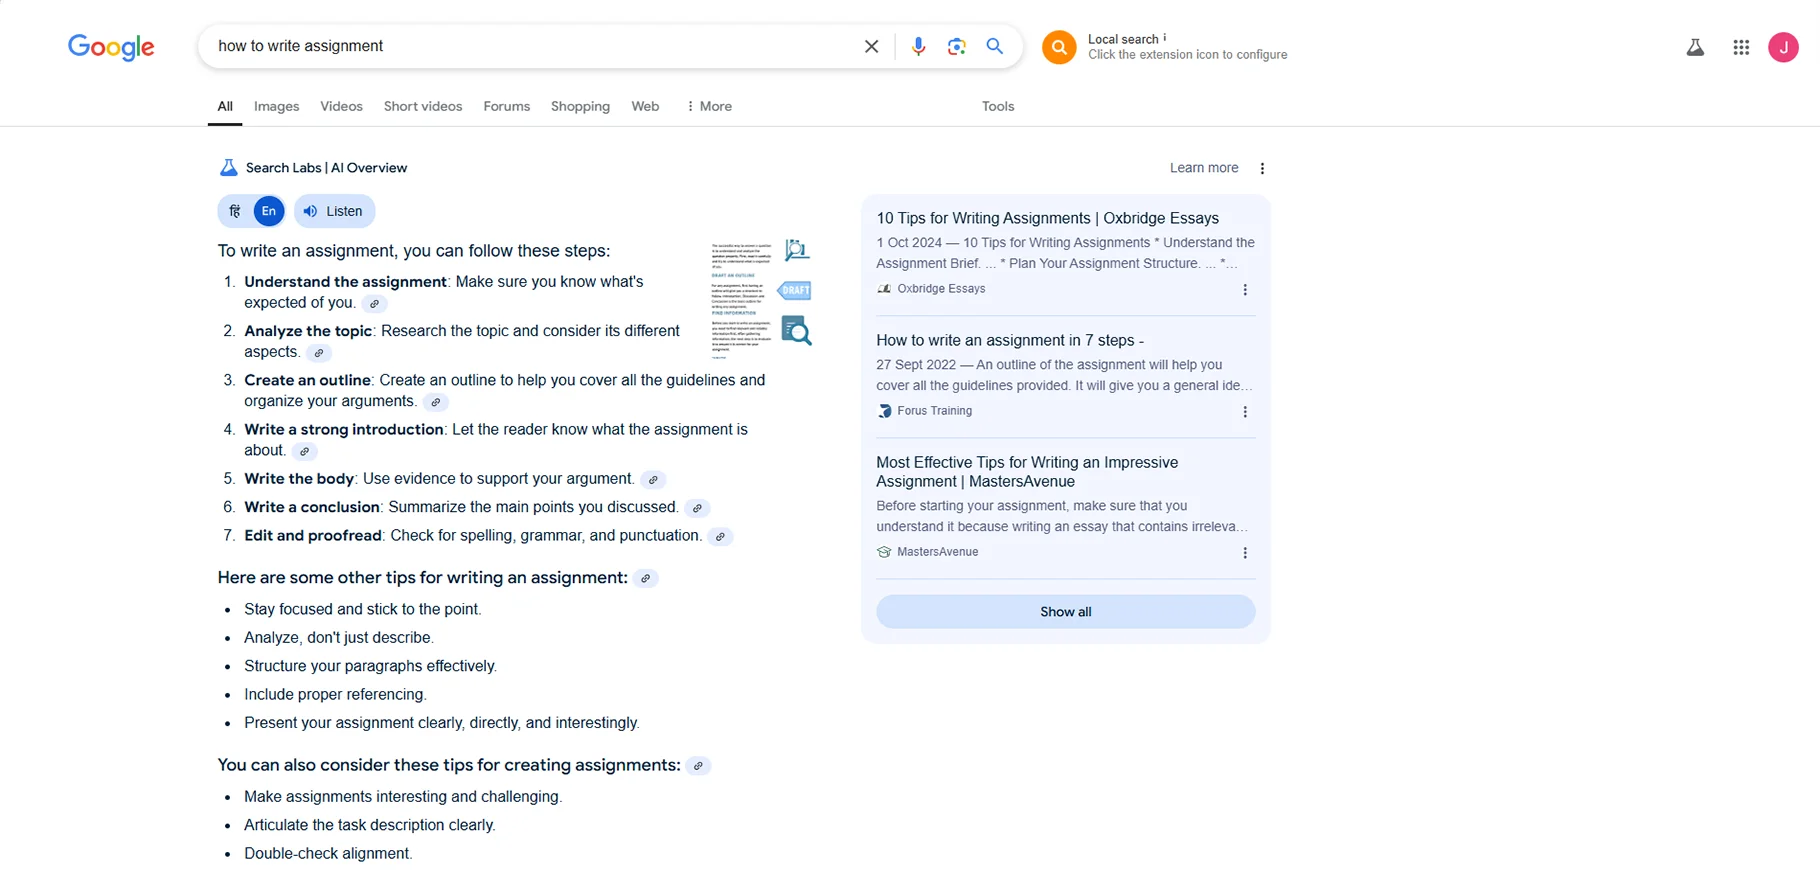
Task: Click 'Understand the assignment' step text
Action: (x=345, y=282)
